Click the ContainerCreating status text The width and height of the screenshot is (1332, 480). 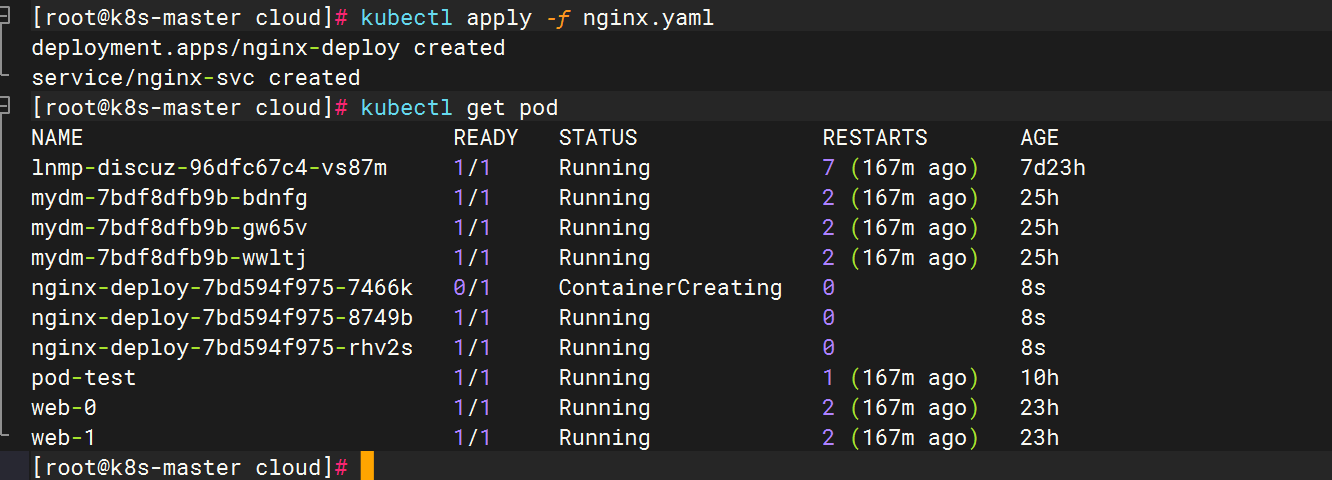(670, 288)
